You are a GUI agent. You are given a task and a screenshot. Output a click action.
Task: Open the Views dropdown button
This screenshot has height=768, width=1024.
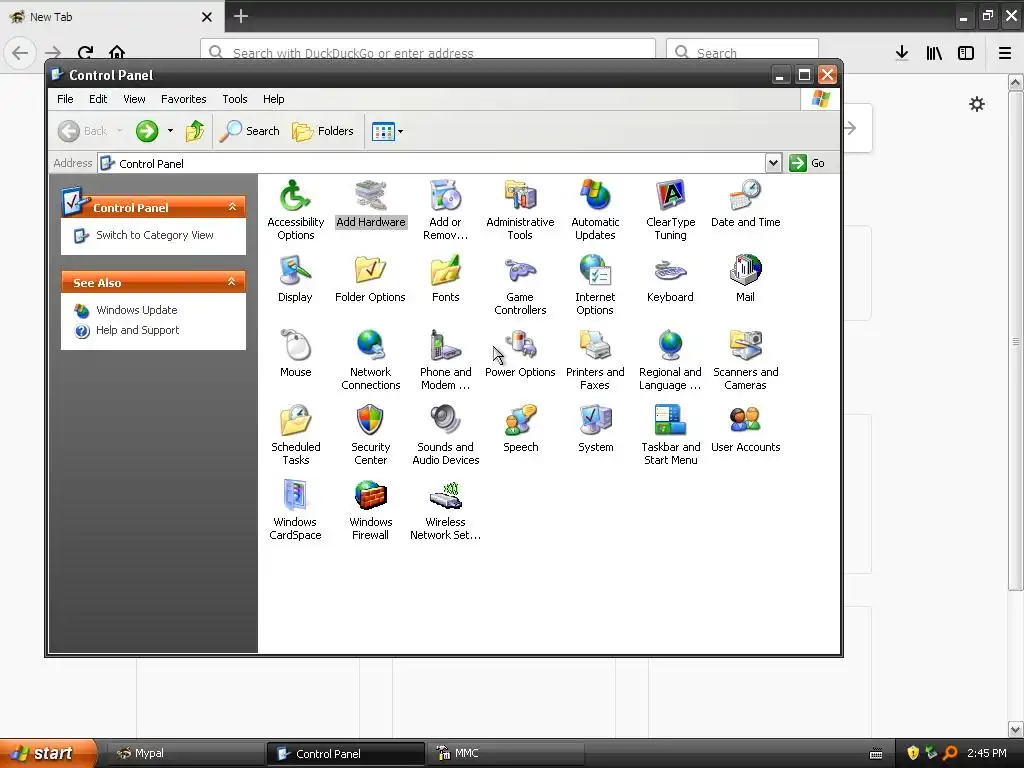coord(387,131)
